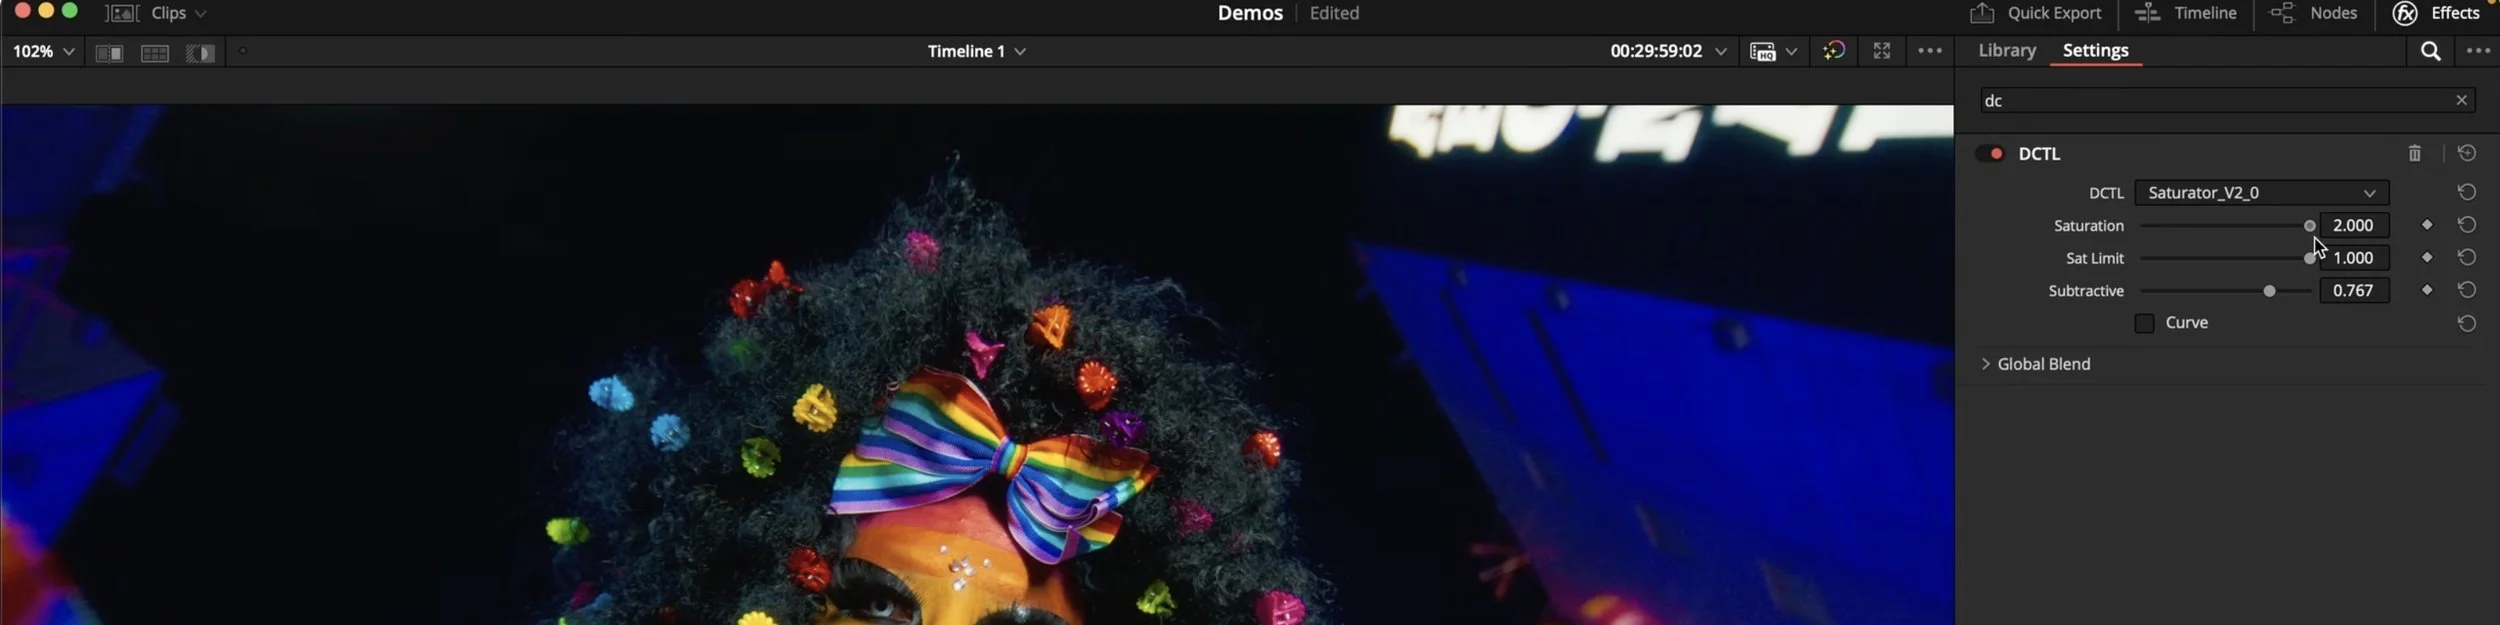The height and width of the screenshot is (625, 2500).
Task: Click the viewer image preview
Action: tap(976, 365)
